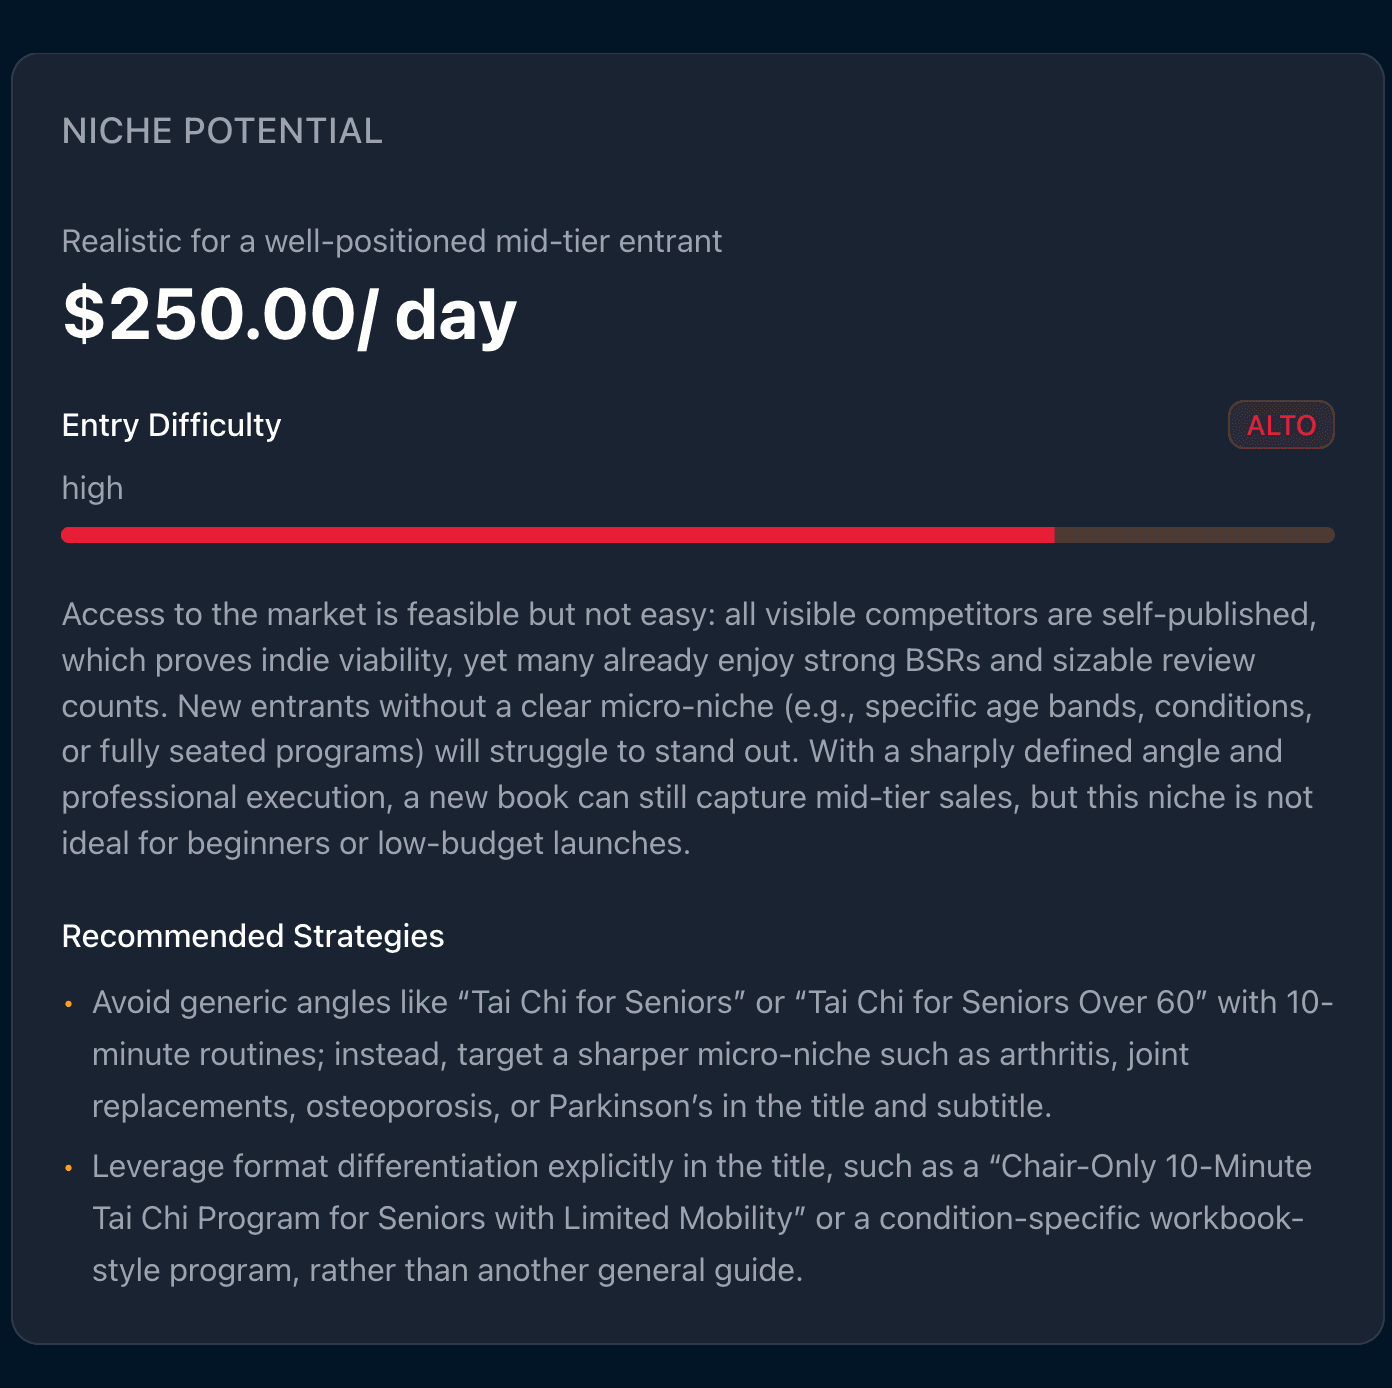Image resolution: width=1392 pixels, height=1388 pixels.
Task: Click the Entry Difficulty label
Action: tap(171, 425)
